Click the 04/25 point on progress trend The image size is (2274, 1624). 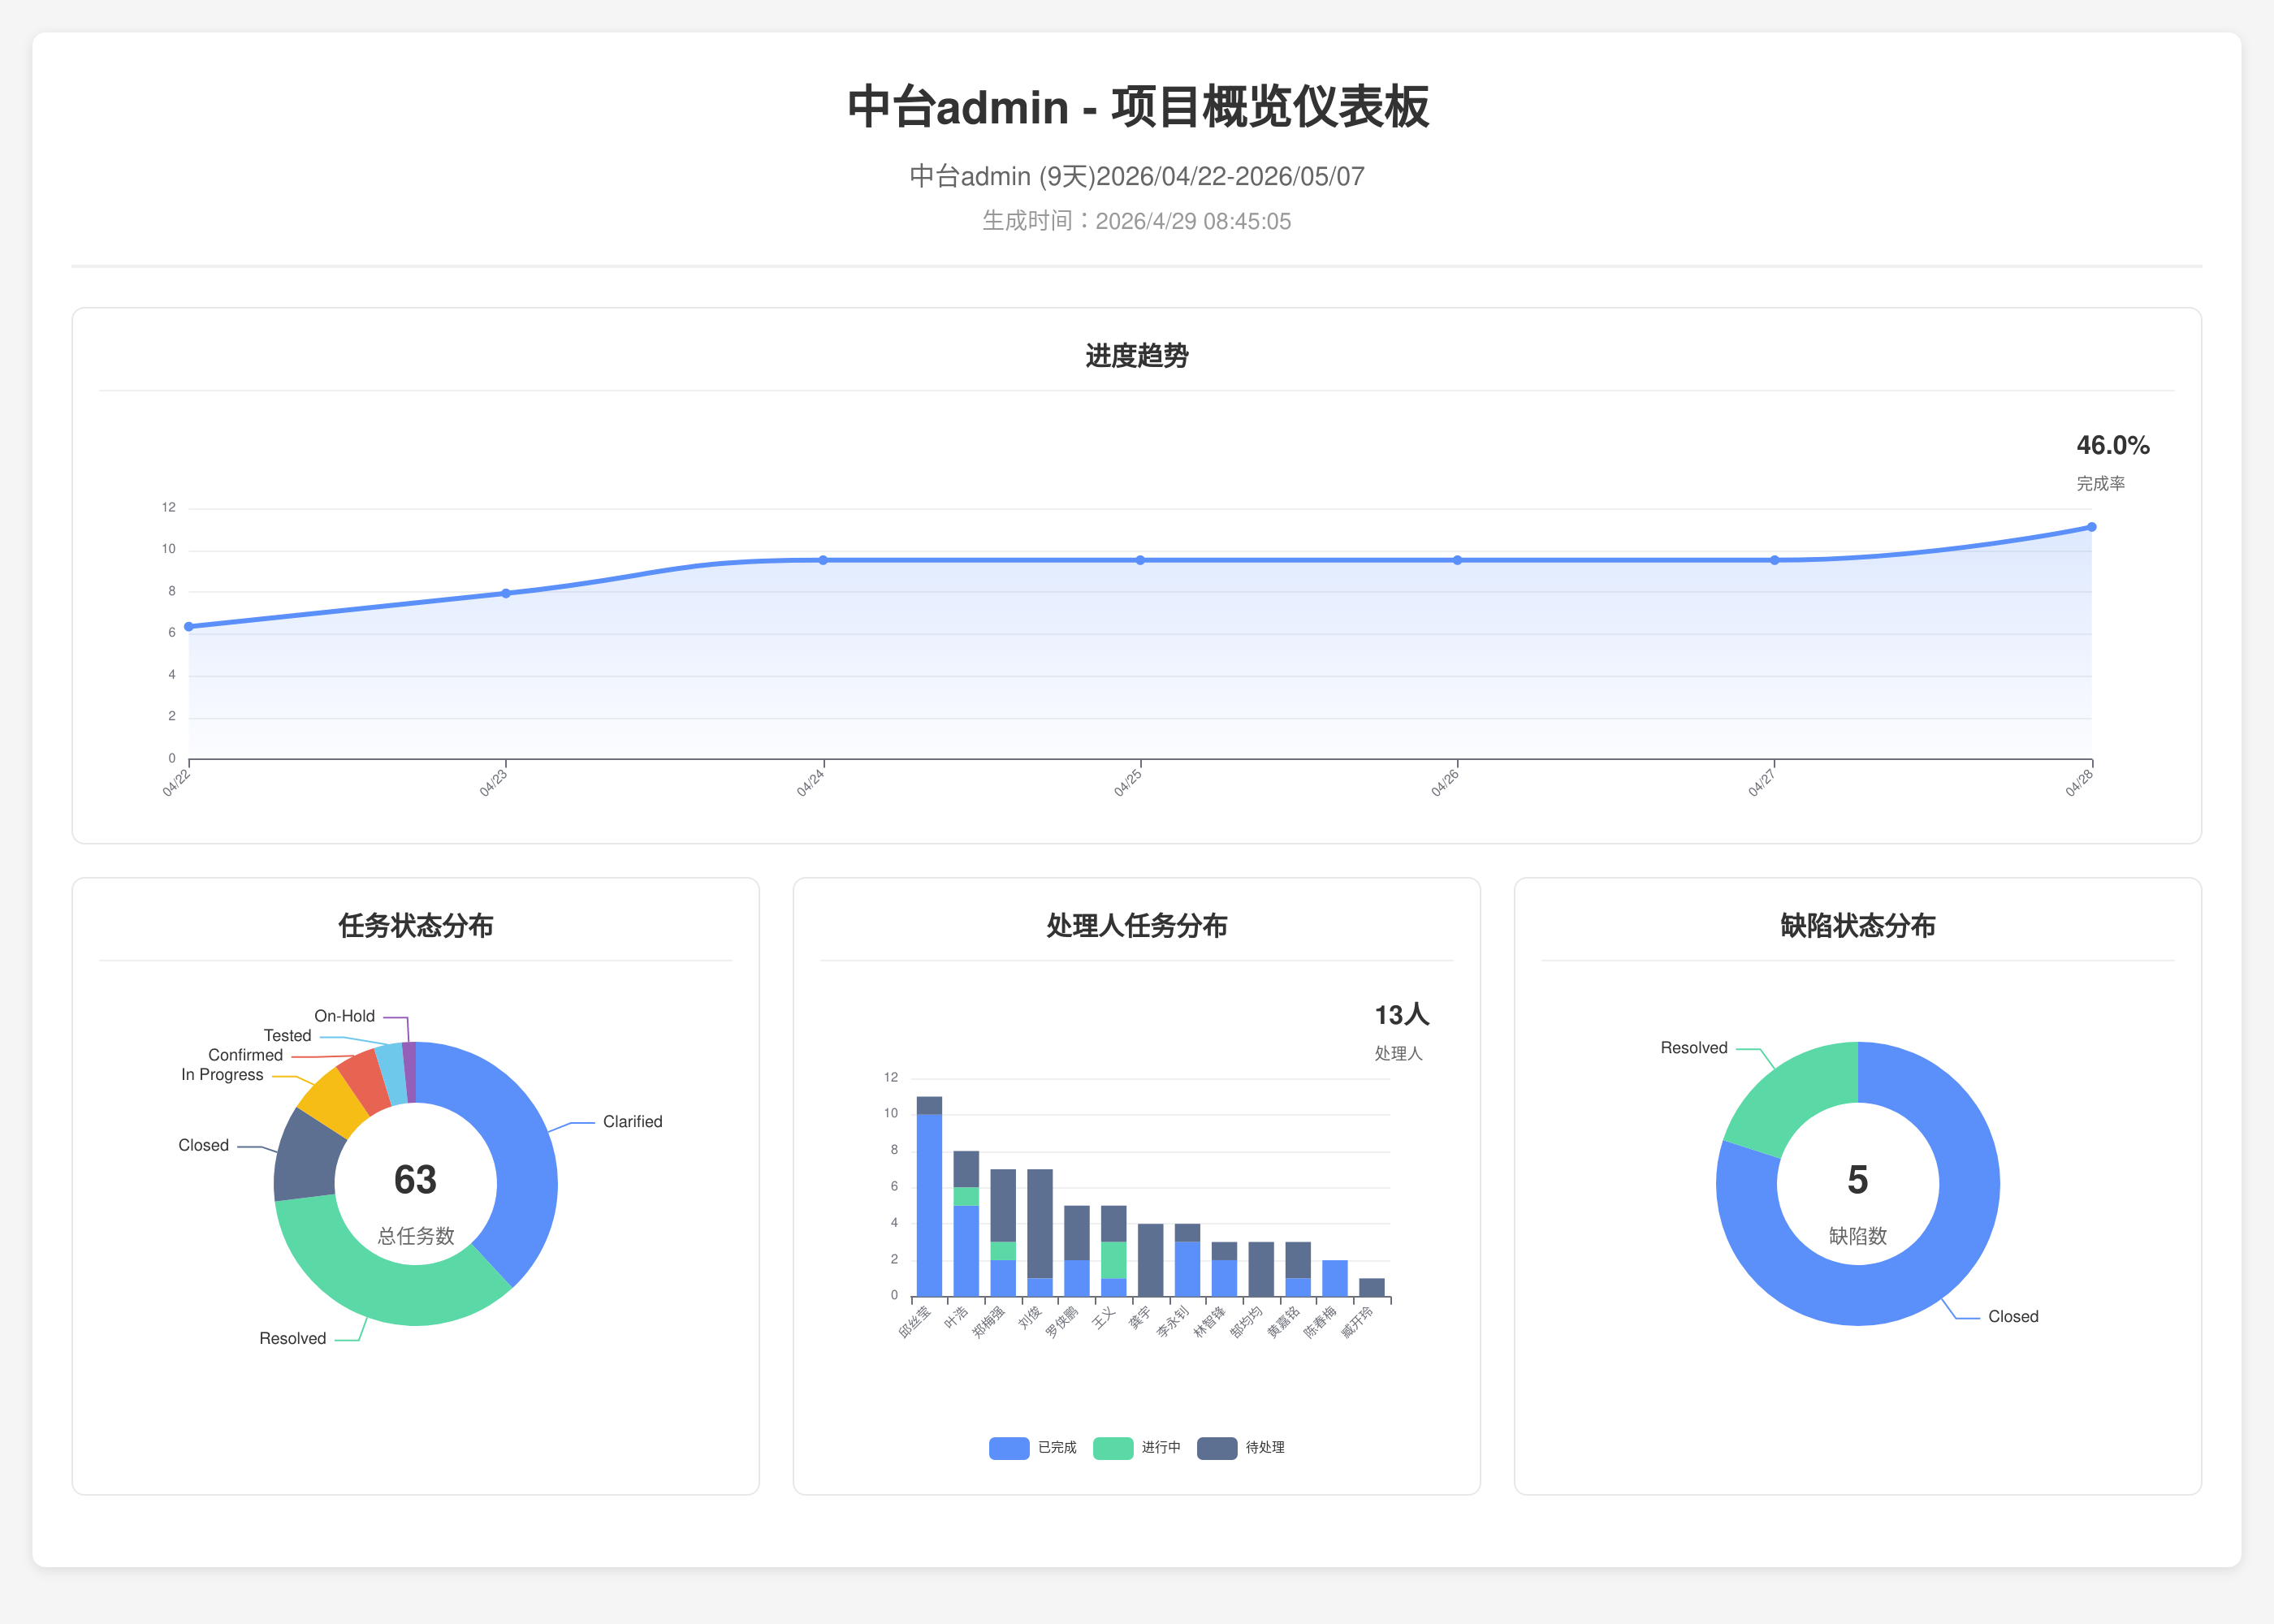1140,560
